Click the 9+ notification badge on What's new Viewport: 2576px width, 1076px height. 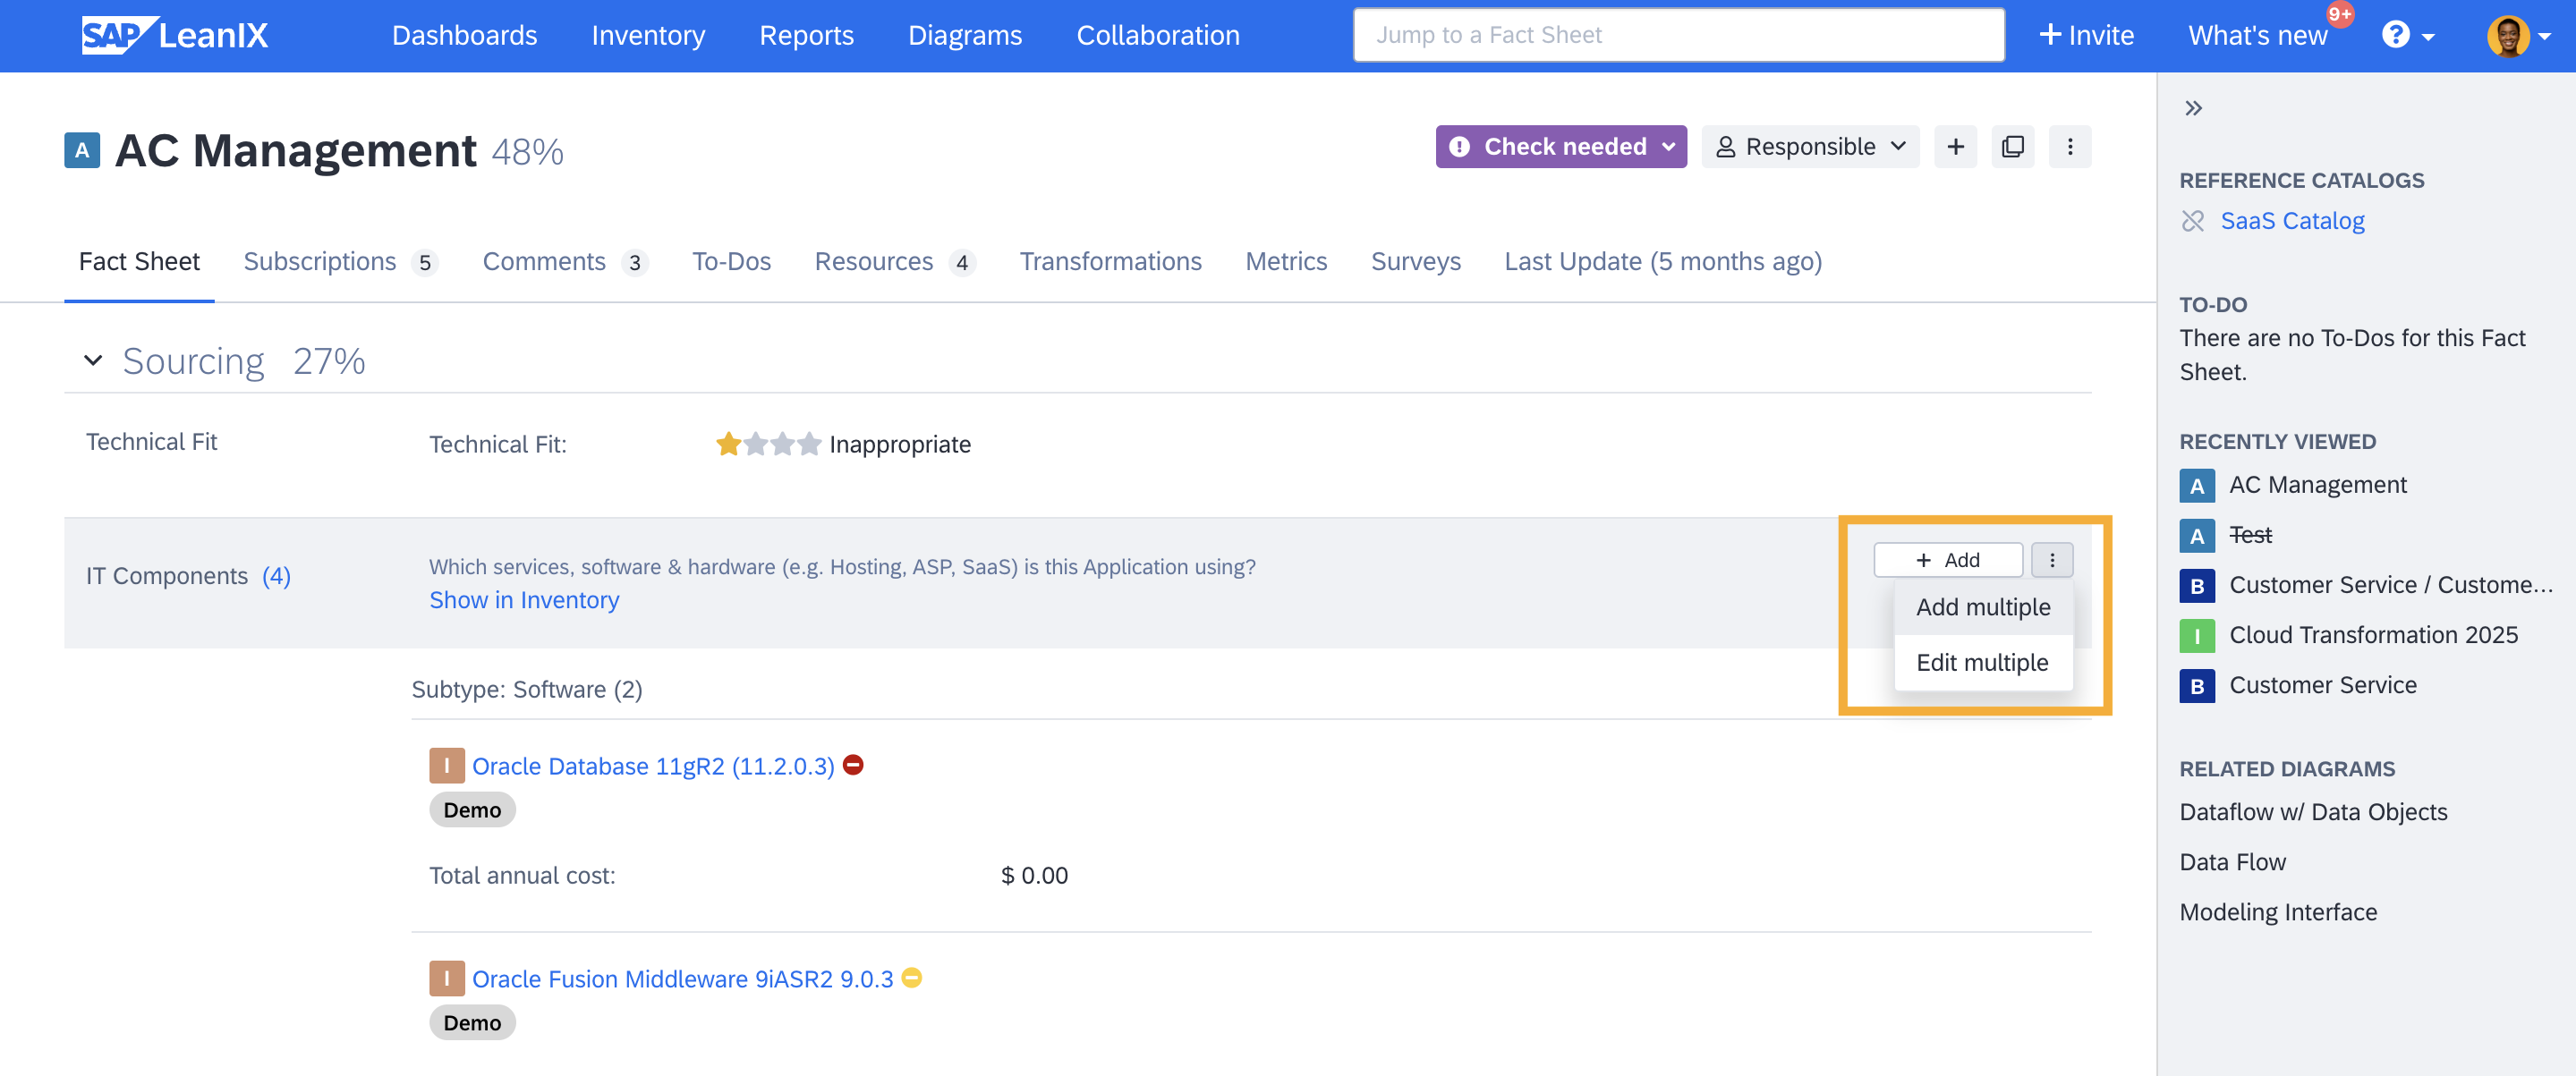click(x=2339, y=14)
